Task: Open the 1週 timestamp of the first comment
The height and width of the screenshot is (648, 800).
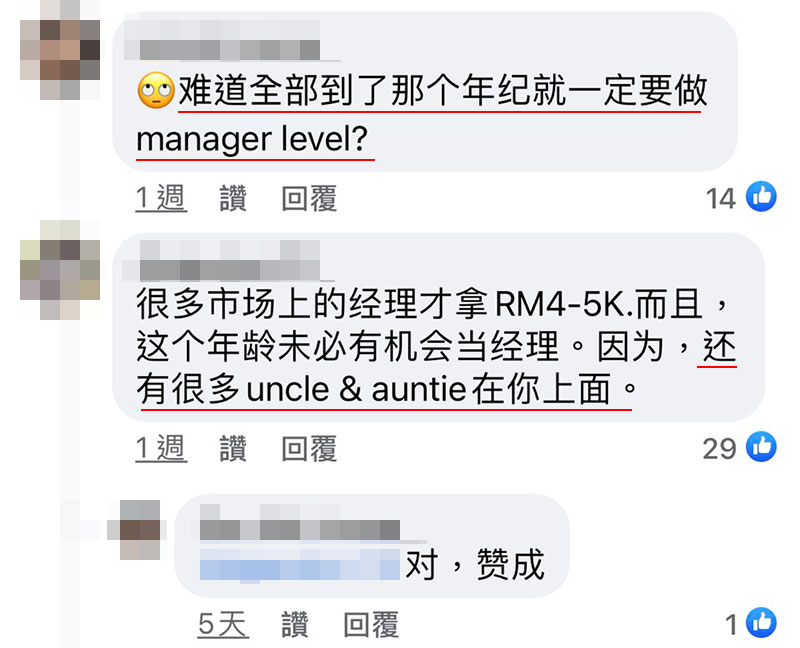Action: click(x=161, y=198)
